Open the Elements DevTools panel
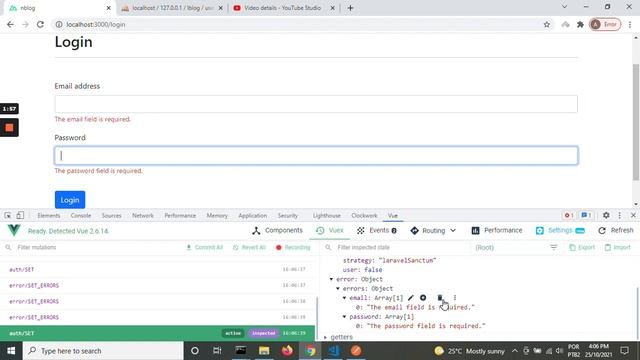Image resolution: width=640 pixels, height=360 pixels. click(49, 216)
